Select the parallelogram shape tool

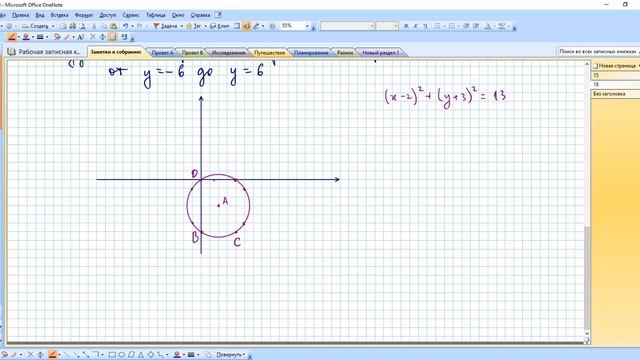[131, 355]
